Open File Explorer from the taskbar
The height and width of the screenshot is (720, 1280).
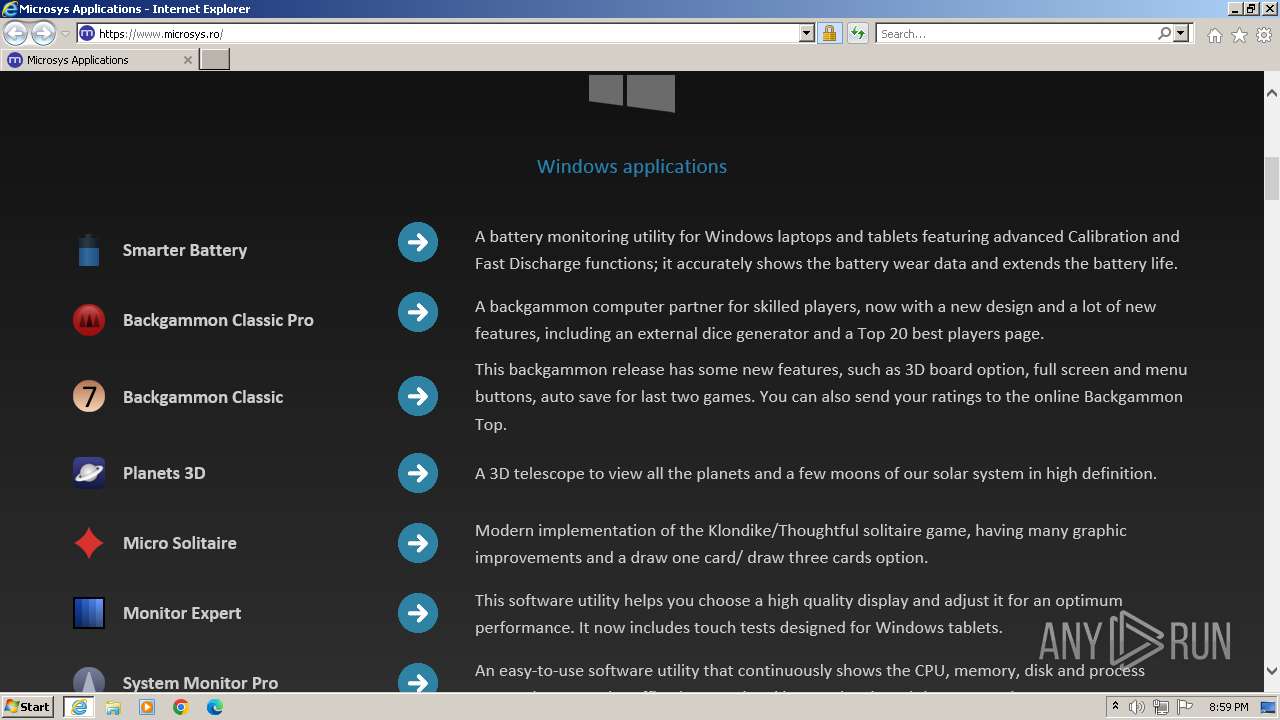pyautogui.click(x=113, y=707)
